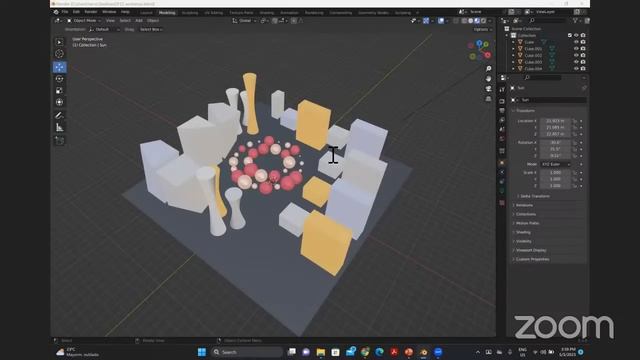This screenshot has height=360, width=640.
Task: Select the Select Box tool in toolbar
Action: pos(60,42)
